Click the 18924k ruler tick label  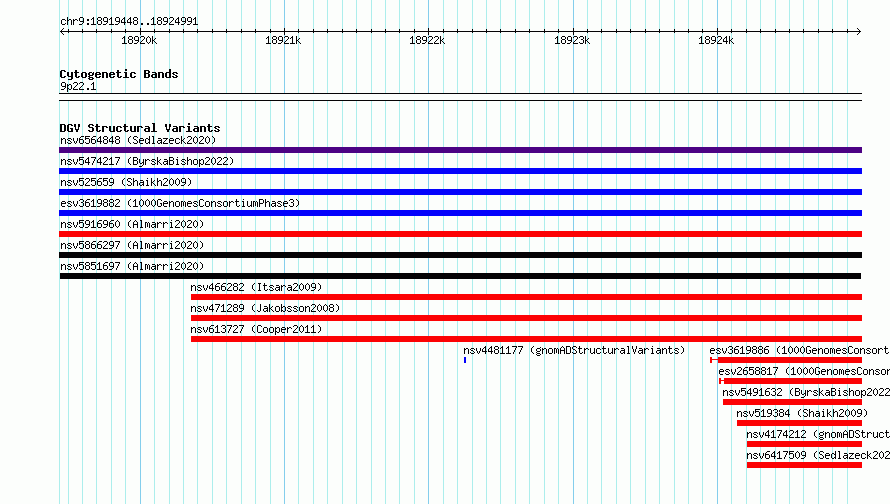[x=716, y=40]
